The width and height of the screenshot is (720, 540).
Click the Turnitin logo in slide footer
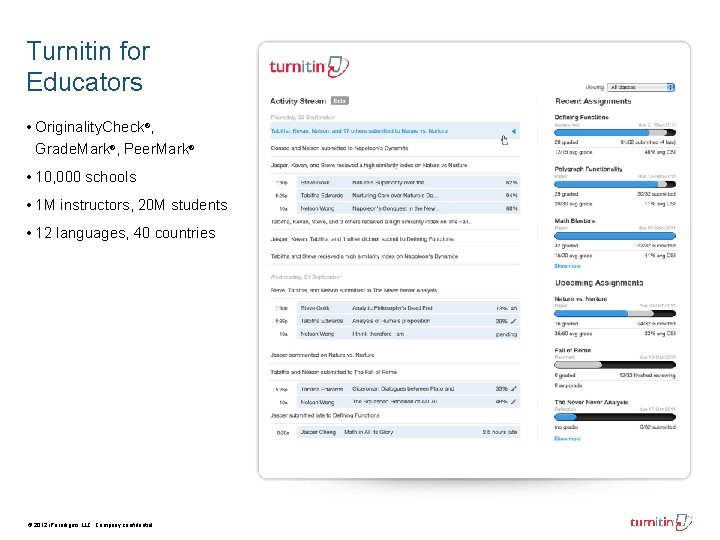pos(661,522)
